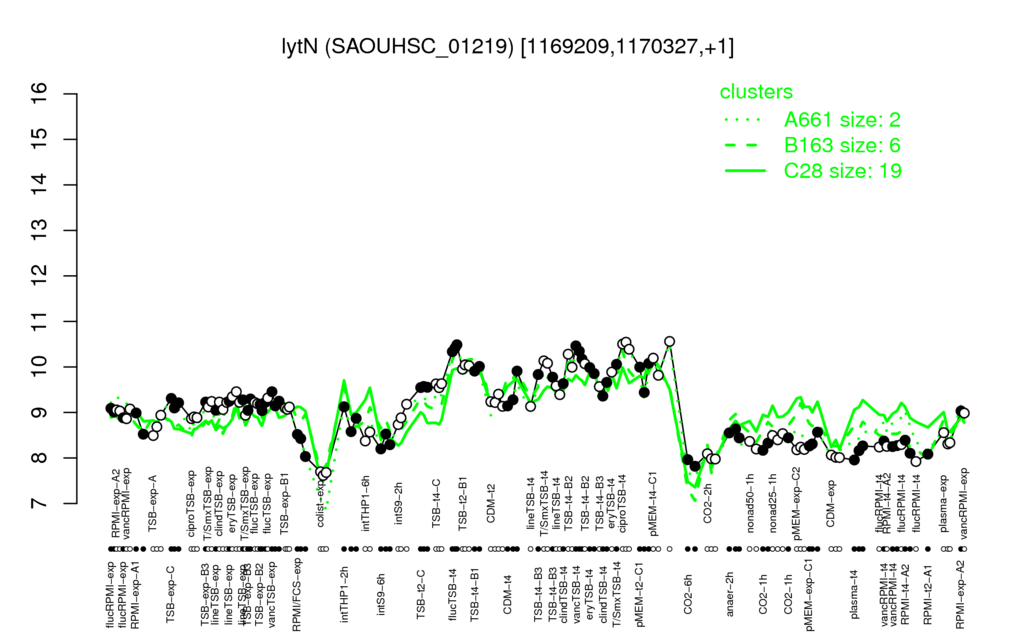Click the upper label TSB-t4-C
1024x640 pixels.
437,502
